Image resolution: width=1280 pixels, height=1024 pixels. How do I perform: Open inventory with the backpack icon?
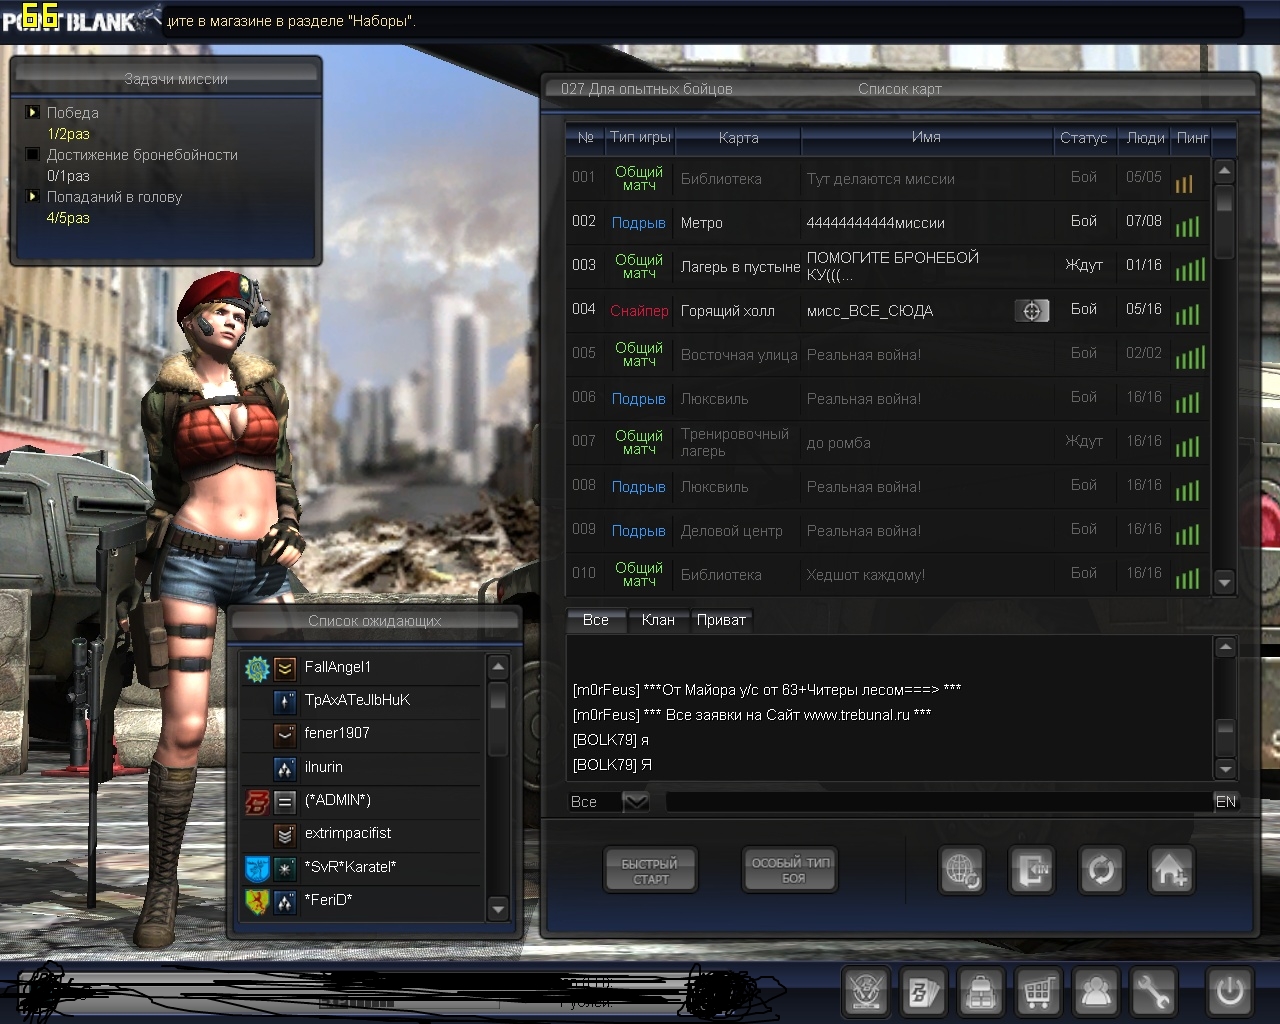(x=981, y=993)
